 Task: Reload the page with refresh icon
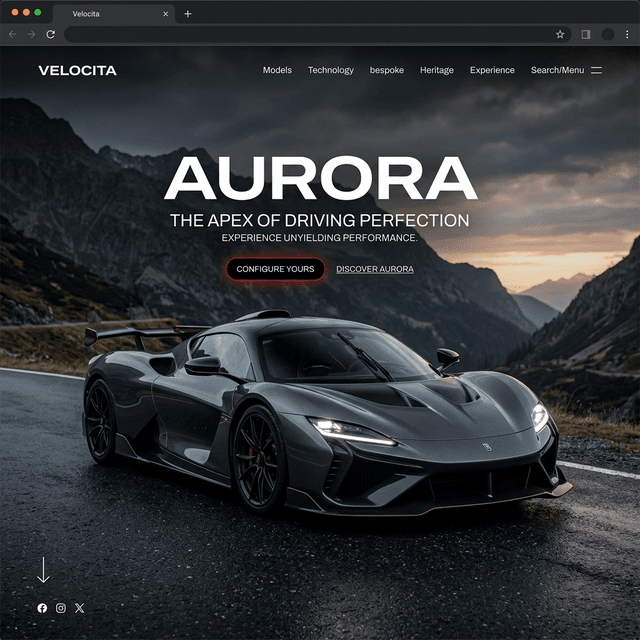(x=51, y=34)
